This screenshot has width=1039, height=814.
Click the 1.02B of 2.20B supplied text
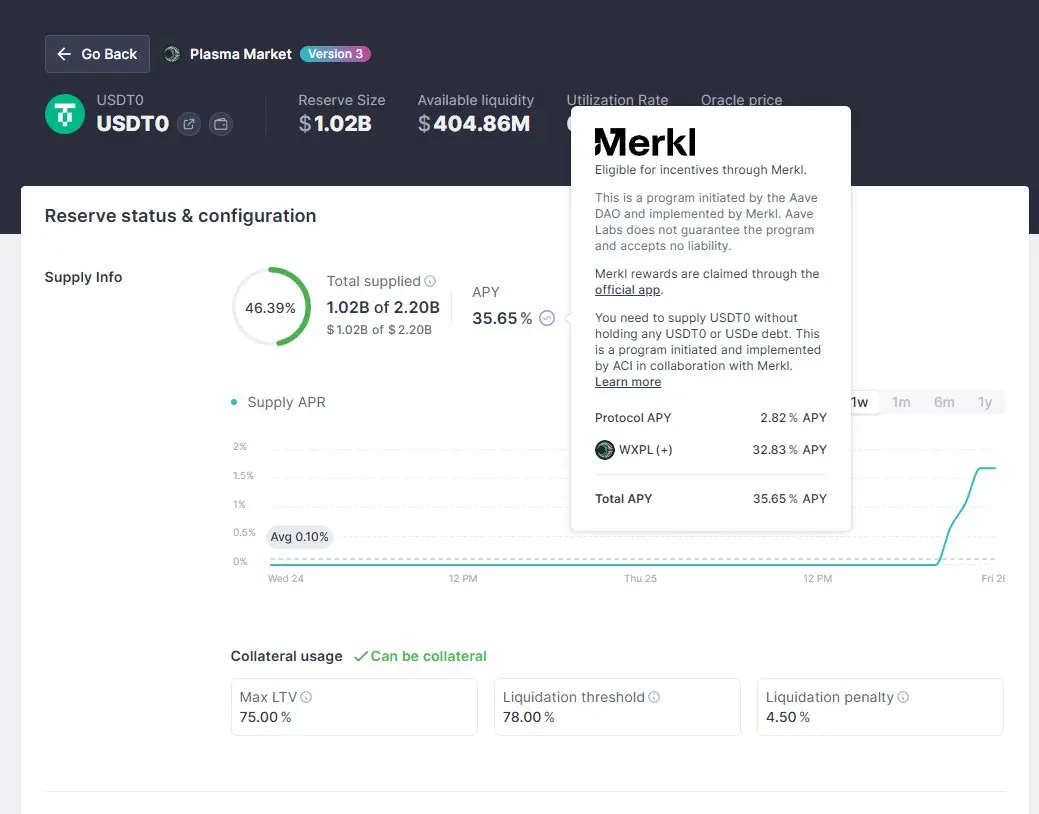tap(383, 308)
